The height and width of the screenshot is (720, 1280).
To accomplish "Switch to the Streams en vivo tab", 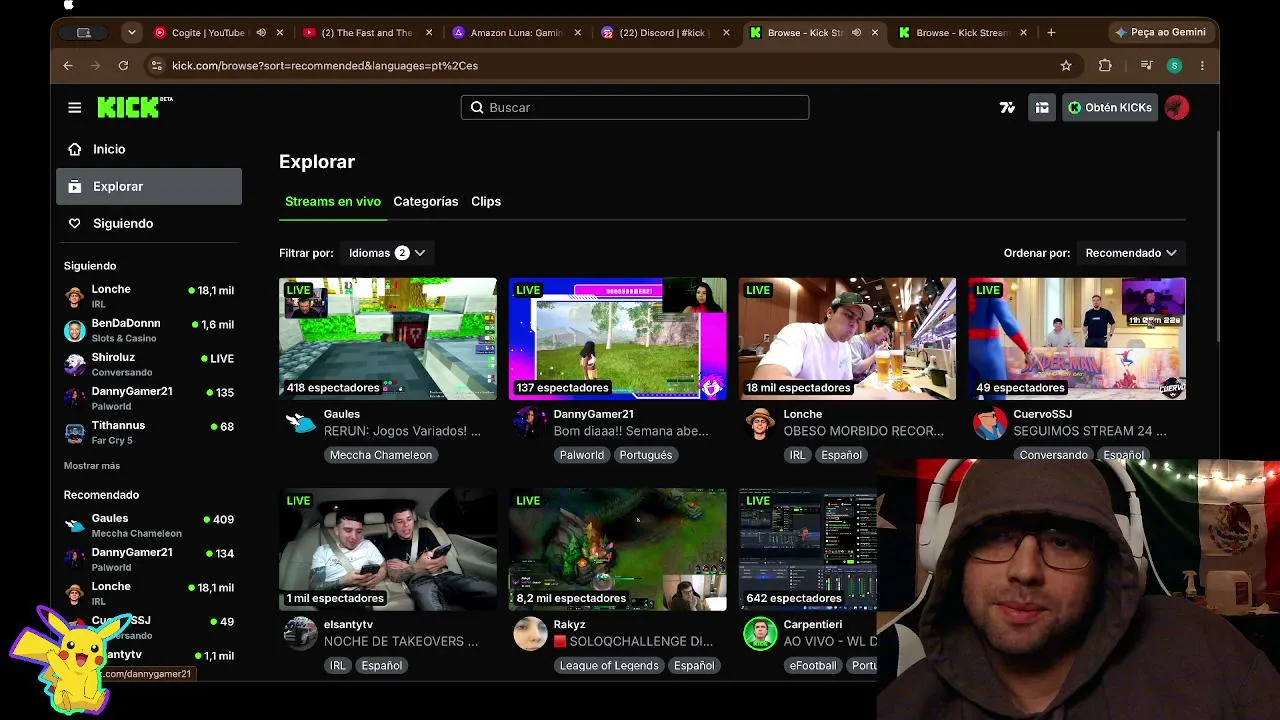I will pos(333,202).
